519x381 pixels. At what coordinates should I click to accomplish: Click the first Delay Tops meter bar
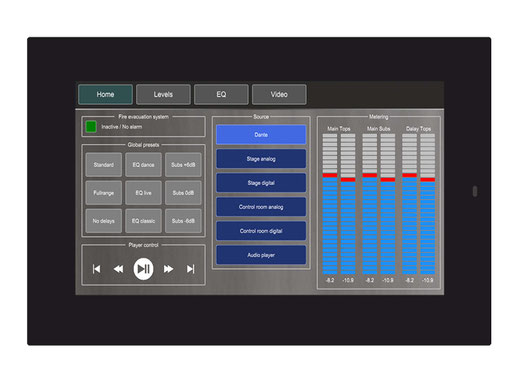[x=409, y=204]
